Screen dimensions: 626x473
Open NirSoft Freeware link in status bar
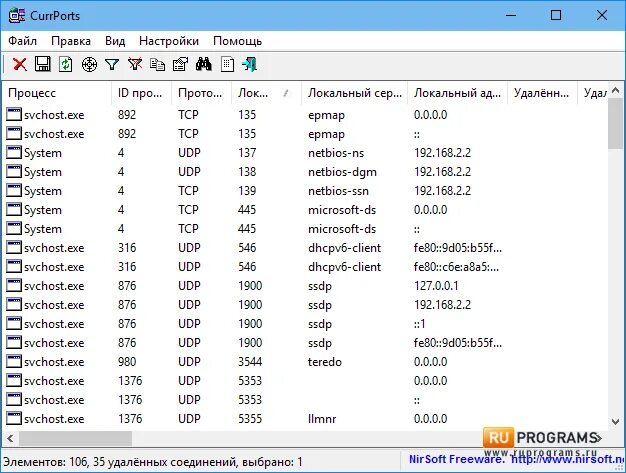click(517, 459)
